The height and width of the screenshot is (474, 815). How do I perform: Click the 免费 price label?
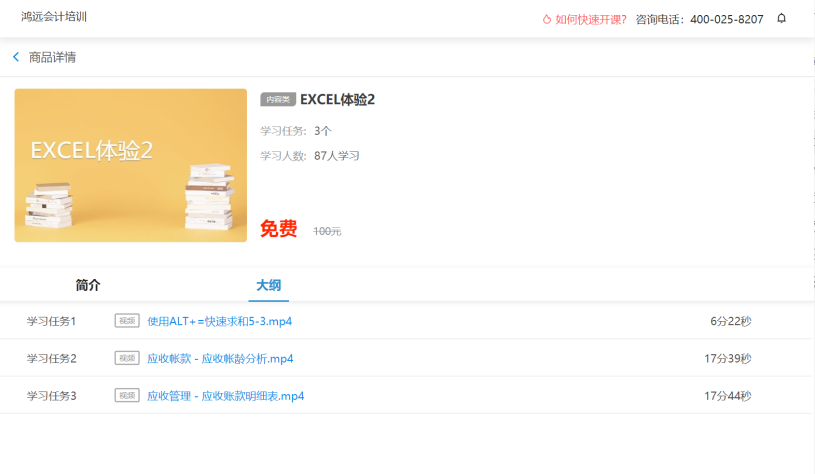(x=279, y=229)
